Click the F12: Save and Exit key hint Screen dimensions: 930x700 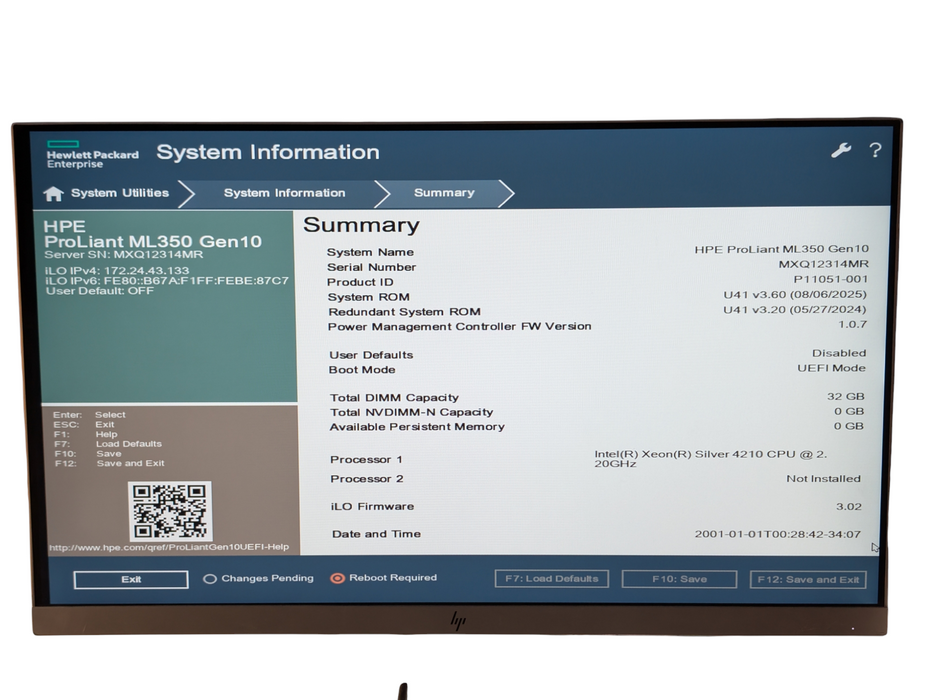(x=110, y=463)
